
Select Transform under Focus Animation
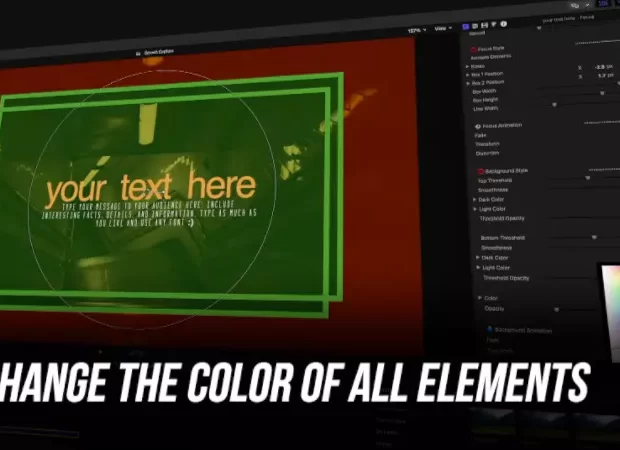pyautogui.click(x=488, y=144)
